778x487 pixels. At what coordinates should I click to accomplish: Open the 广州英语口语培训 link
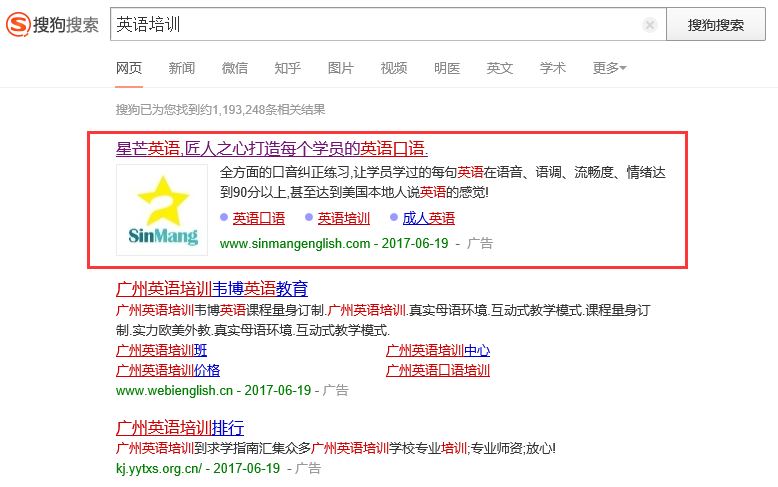(438, 370)
